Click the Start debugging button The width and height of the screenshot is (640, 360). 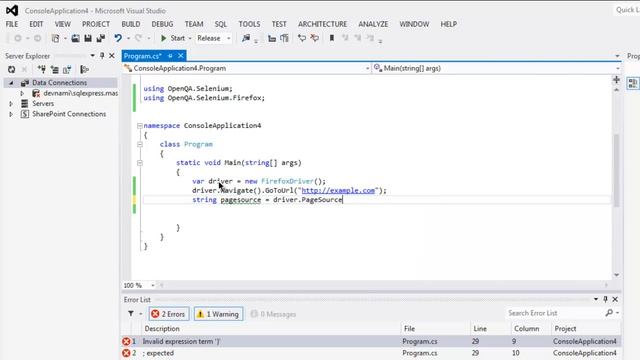173,38
